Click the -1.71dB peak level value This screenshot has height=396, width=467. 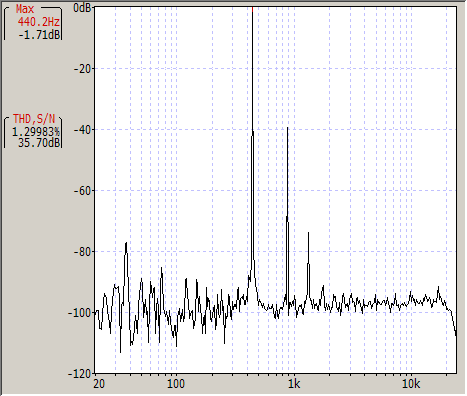39,35
